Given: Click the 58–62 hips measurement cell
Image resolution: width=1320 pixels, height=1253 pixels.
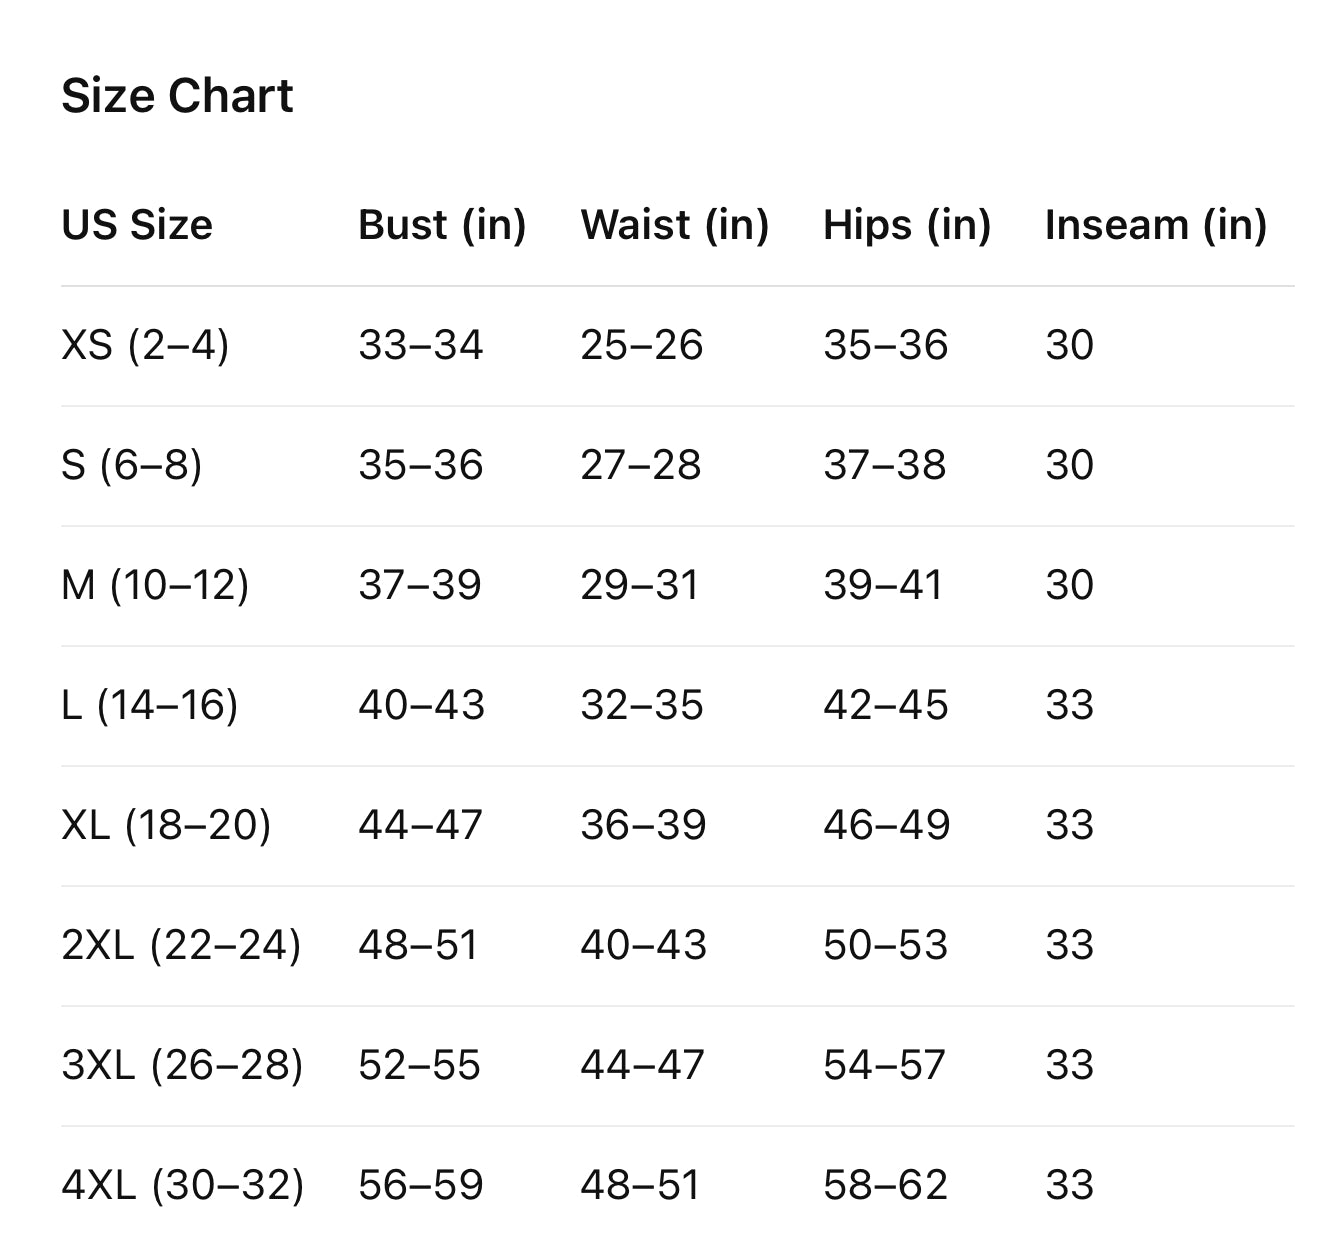Looking at the screenshot, I should [x=885, y=1185].
